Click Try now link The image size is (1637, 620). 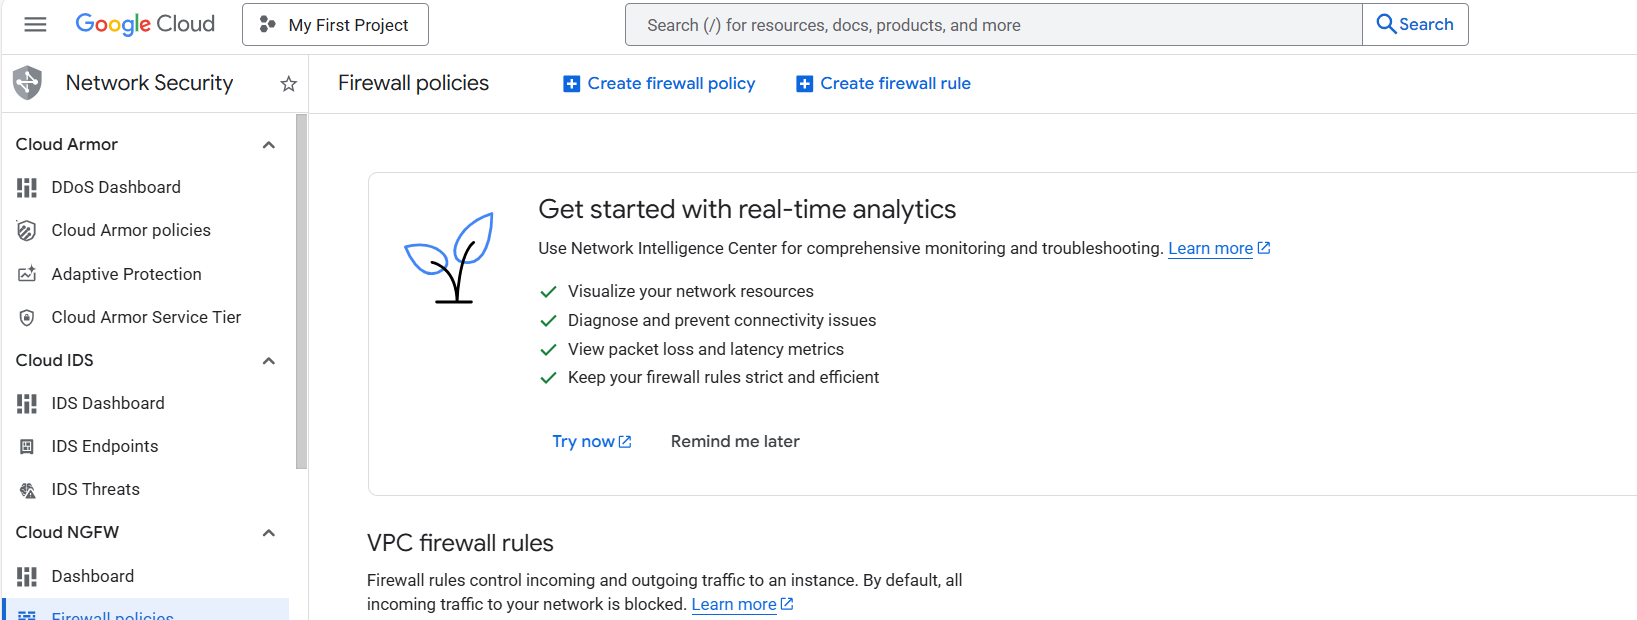click(x=583, y=442)
